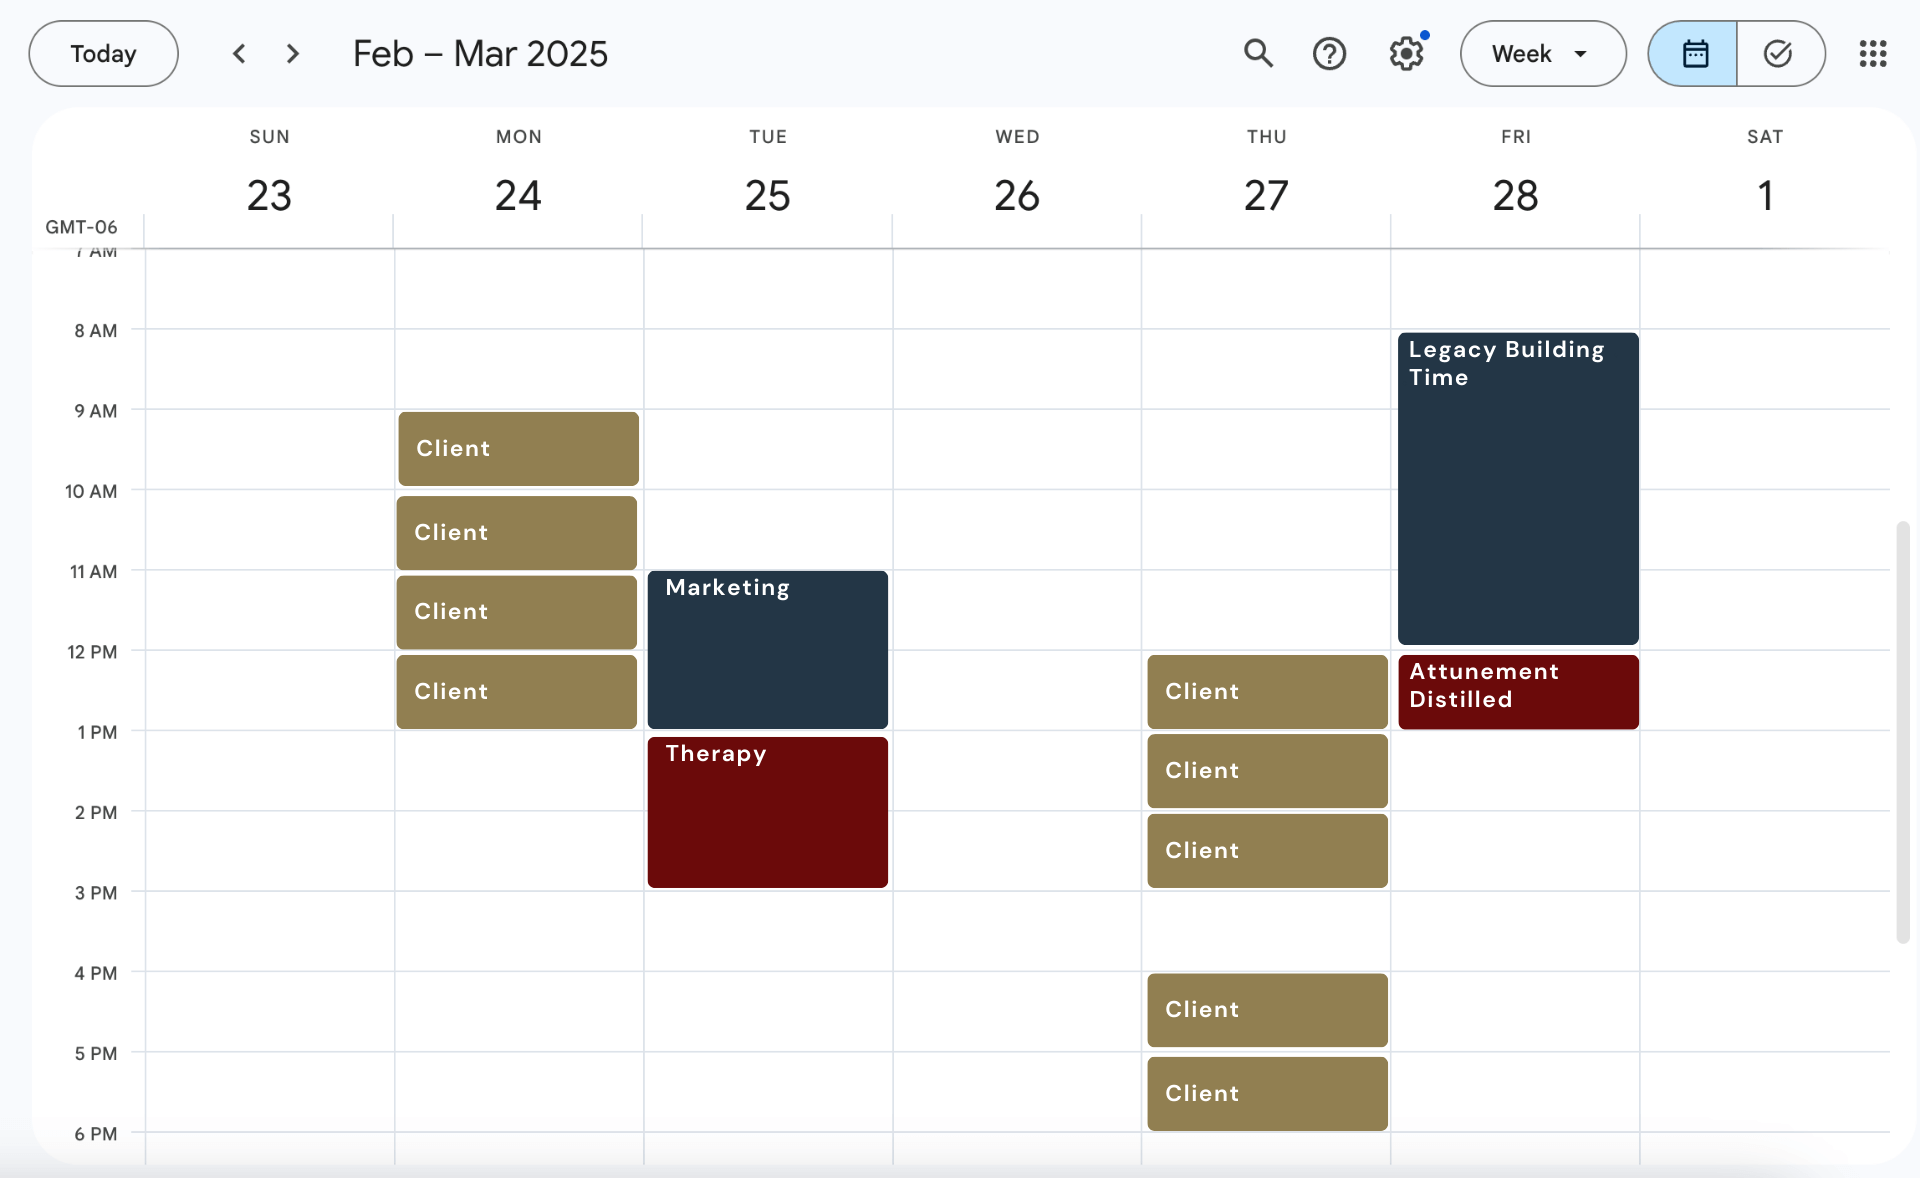The height and width of the screenshot is (1180, 1920).
Task: Click the Today button
Action: [103, 53]
